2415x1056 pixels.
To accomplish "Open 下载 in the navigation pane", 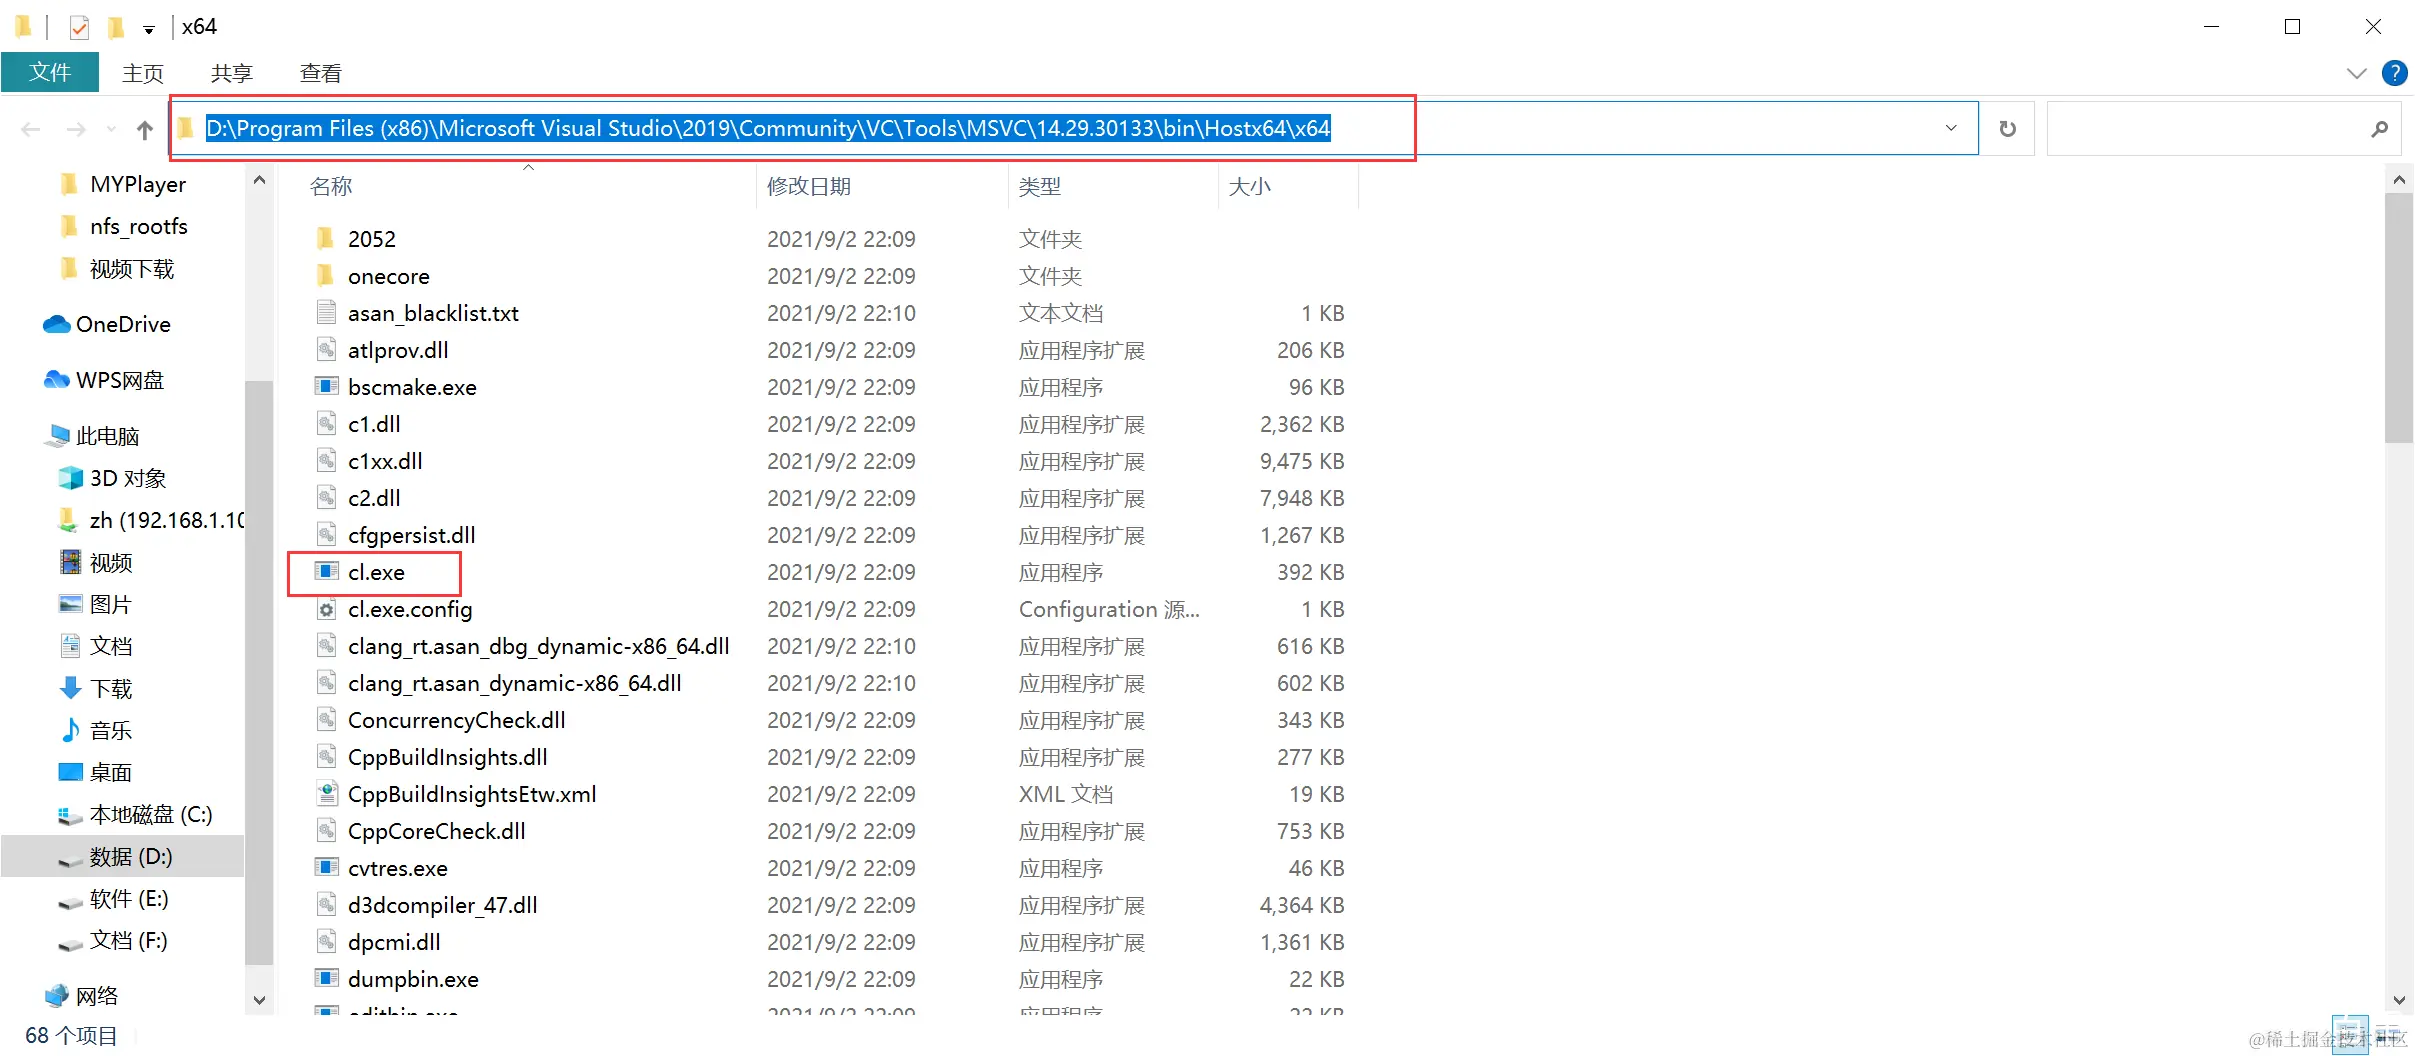I will 111,689.
